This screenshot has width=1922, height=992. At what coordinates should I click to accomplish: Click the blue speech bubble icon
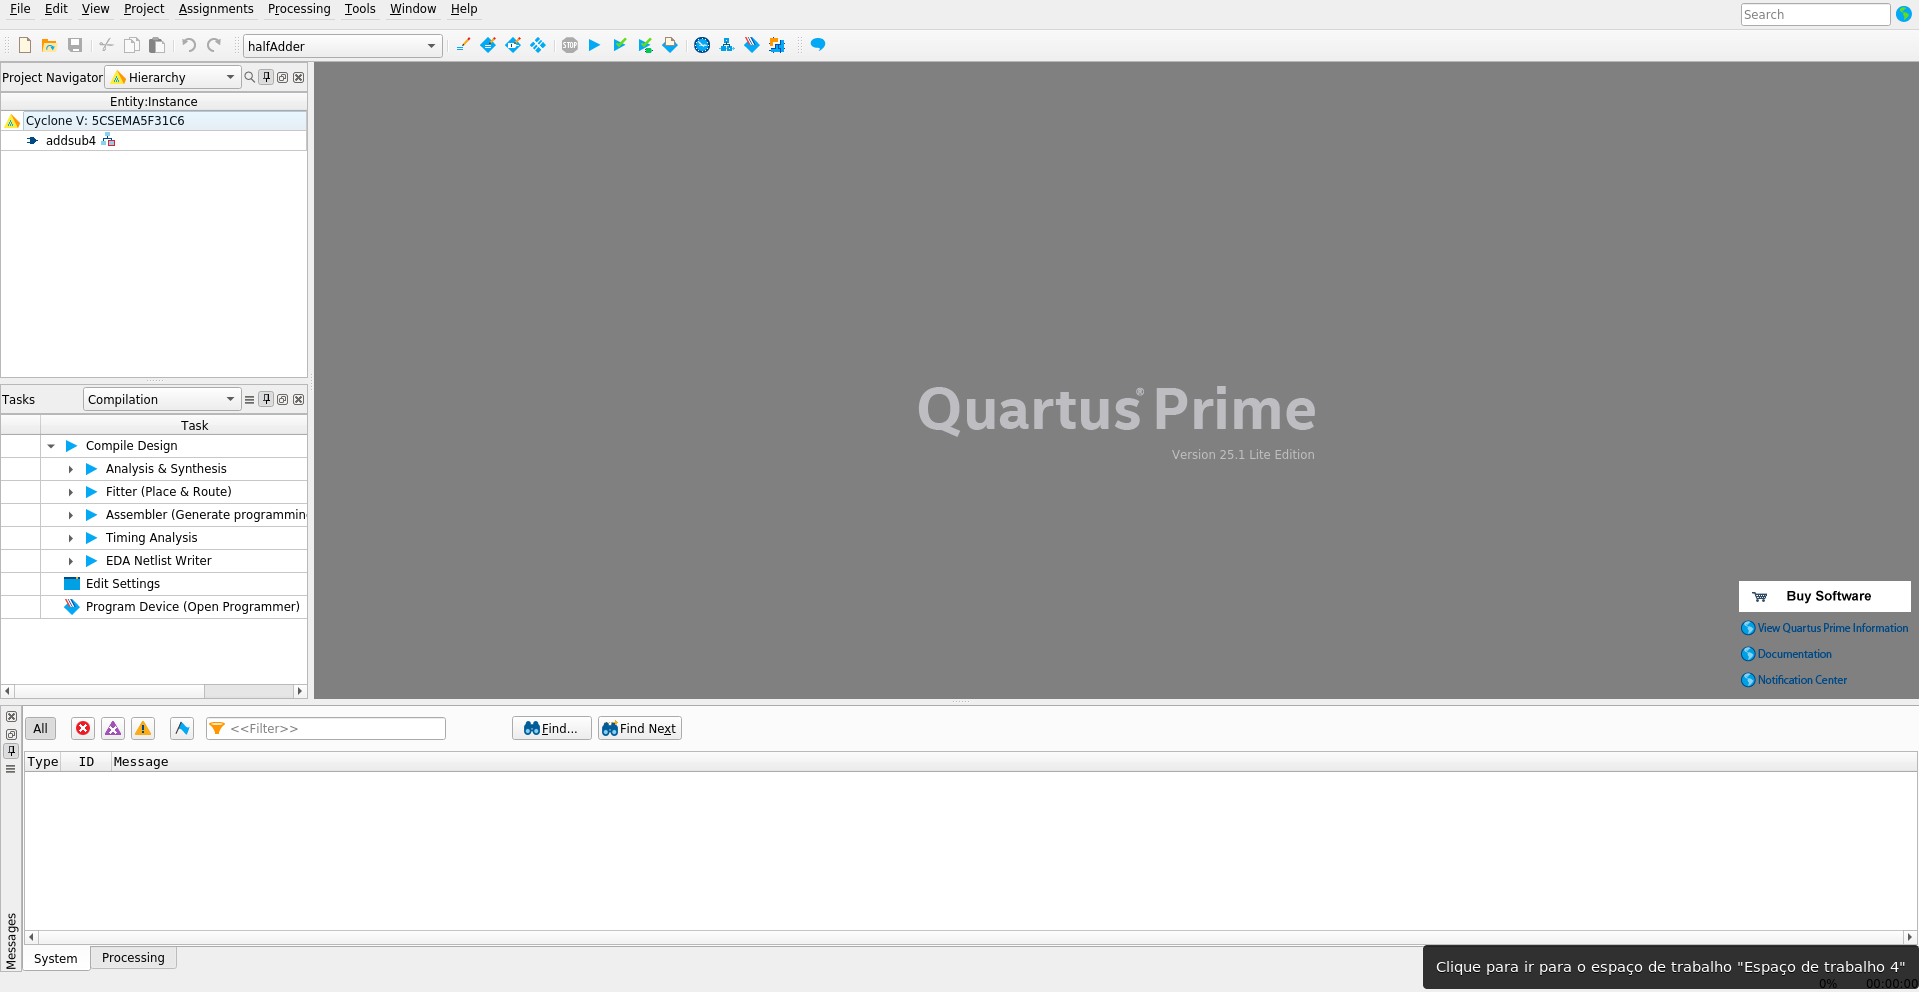818,45
